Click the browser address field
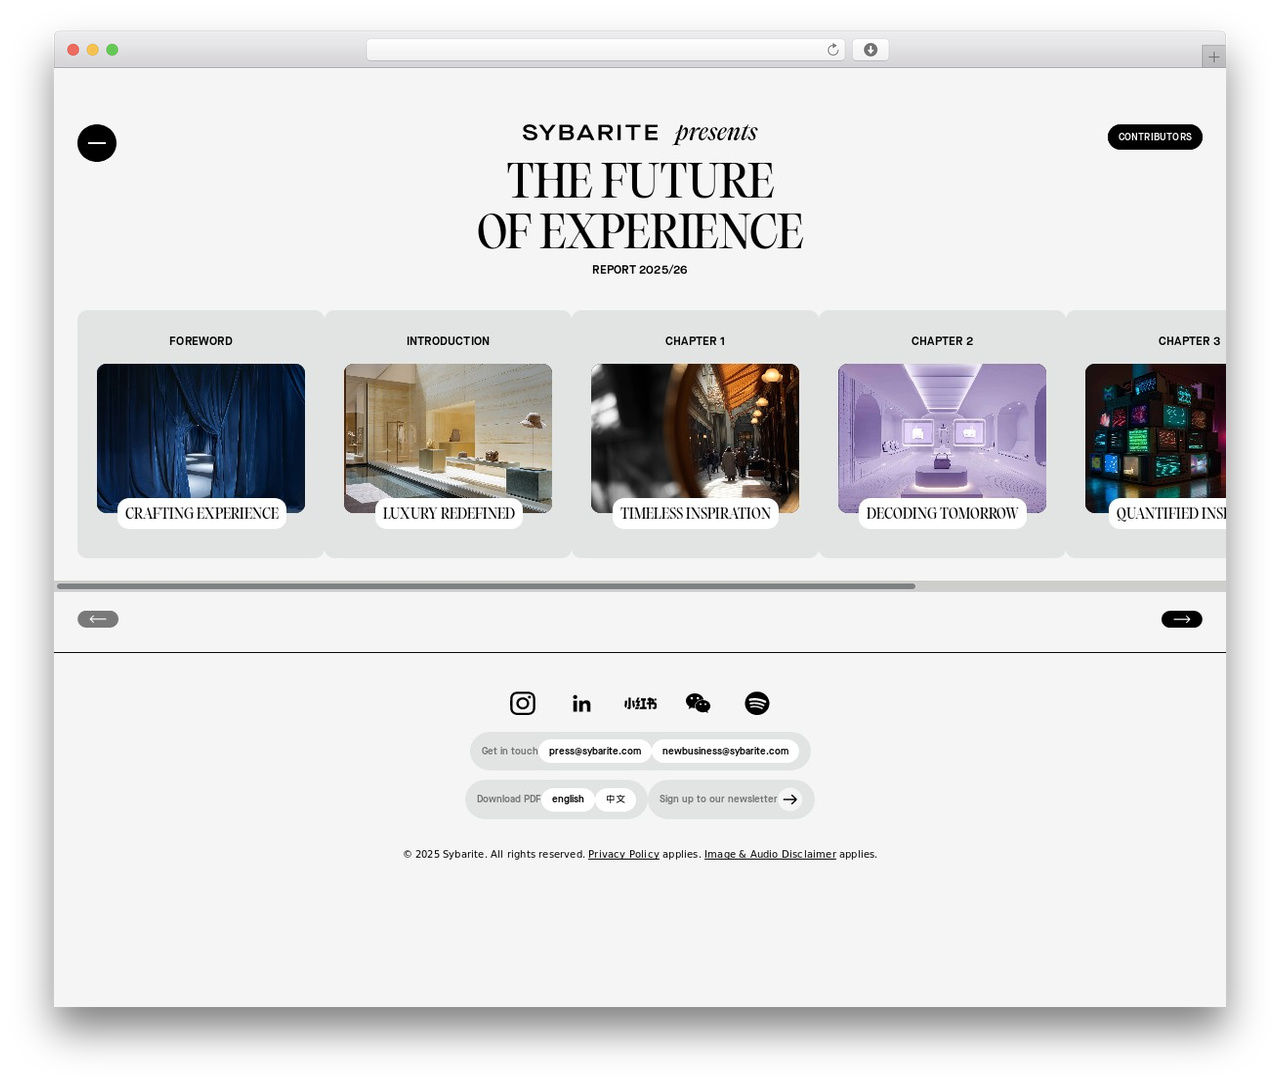 coord(605,50)
